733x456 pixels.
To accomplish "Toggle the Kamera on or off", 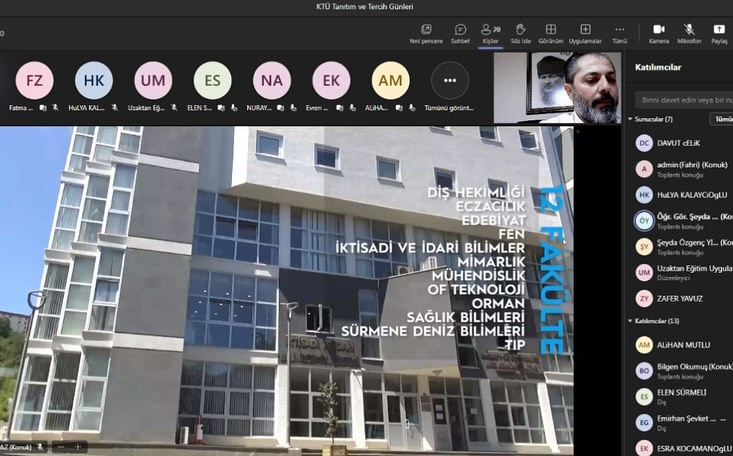I will [658, 33].
